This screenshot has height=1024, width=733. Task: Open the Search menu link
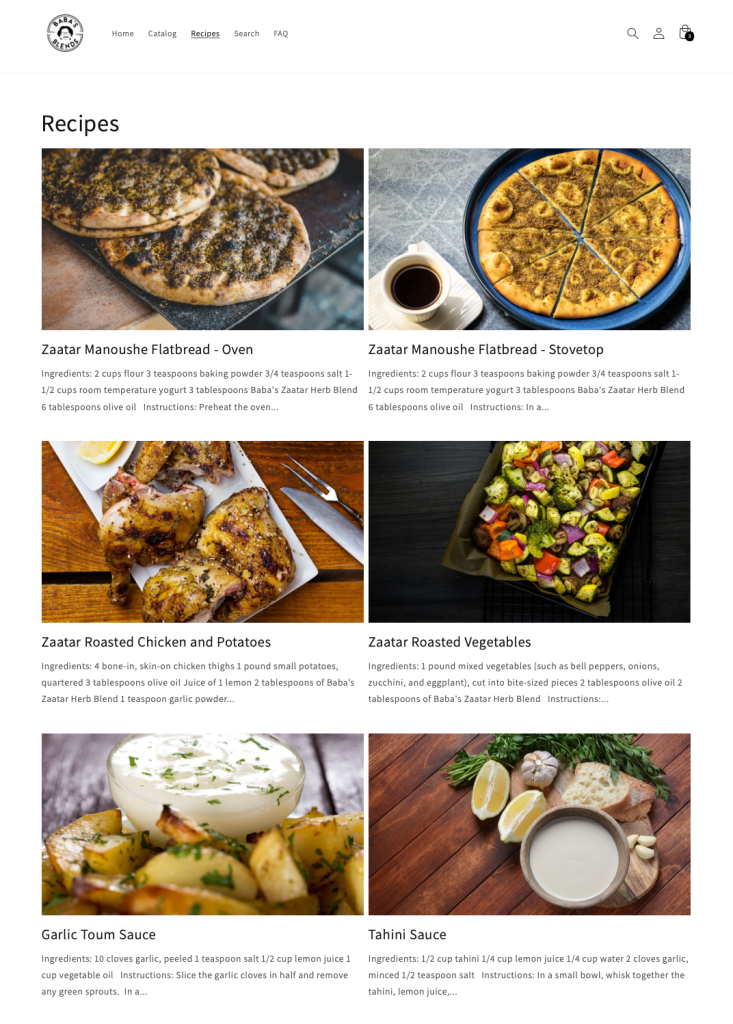(x=246, y=33)
